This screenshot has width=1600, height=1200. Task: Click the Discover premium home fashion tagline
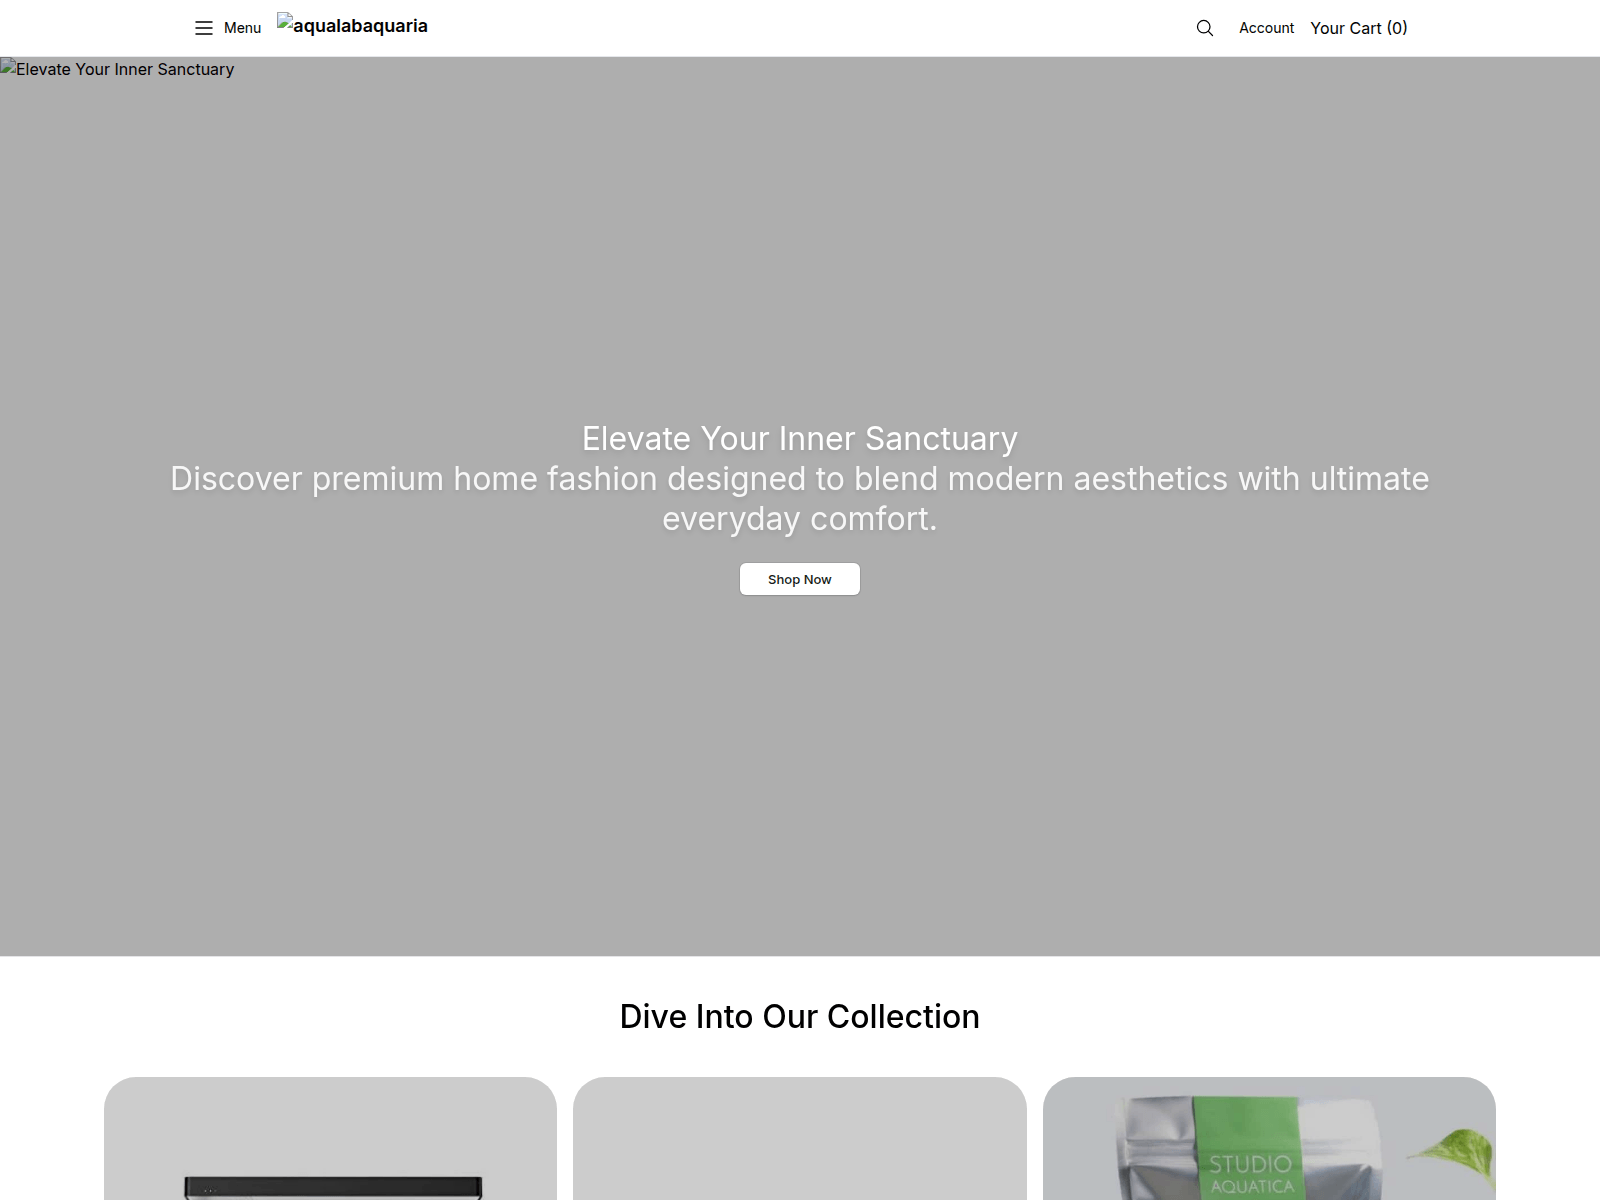pos(800,498)
